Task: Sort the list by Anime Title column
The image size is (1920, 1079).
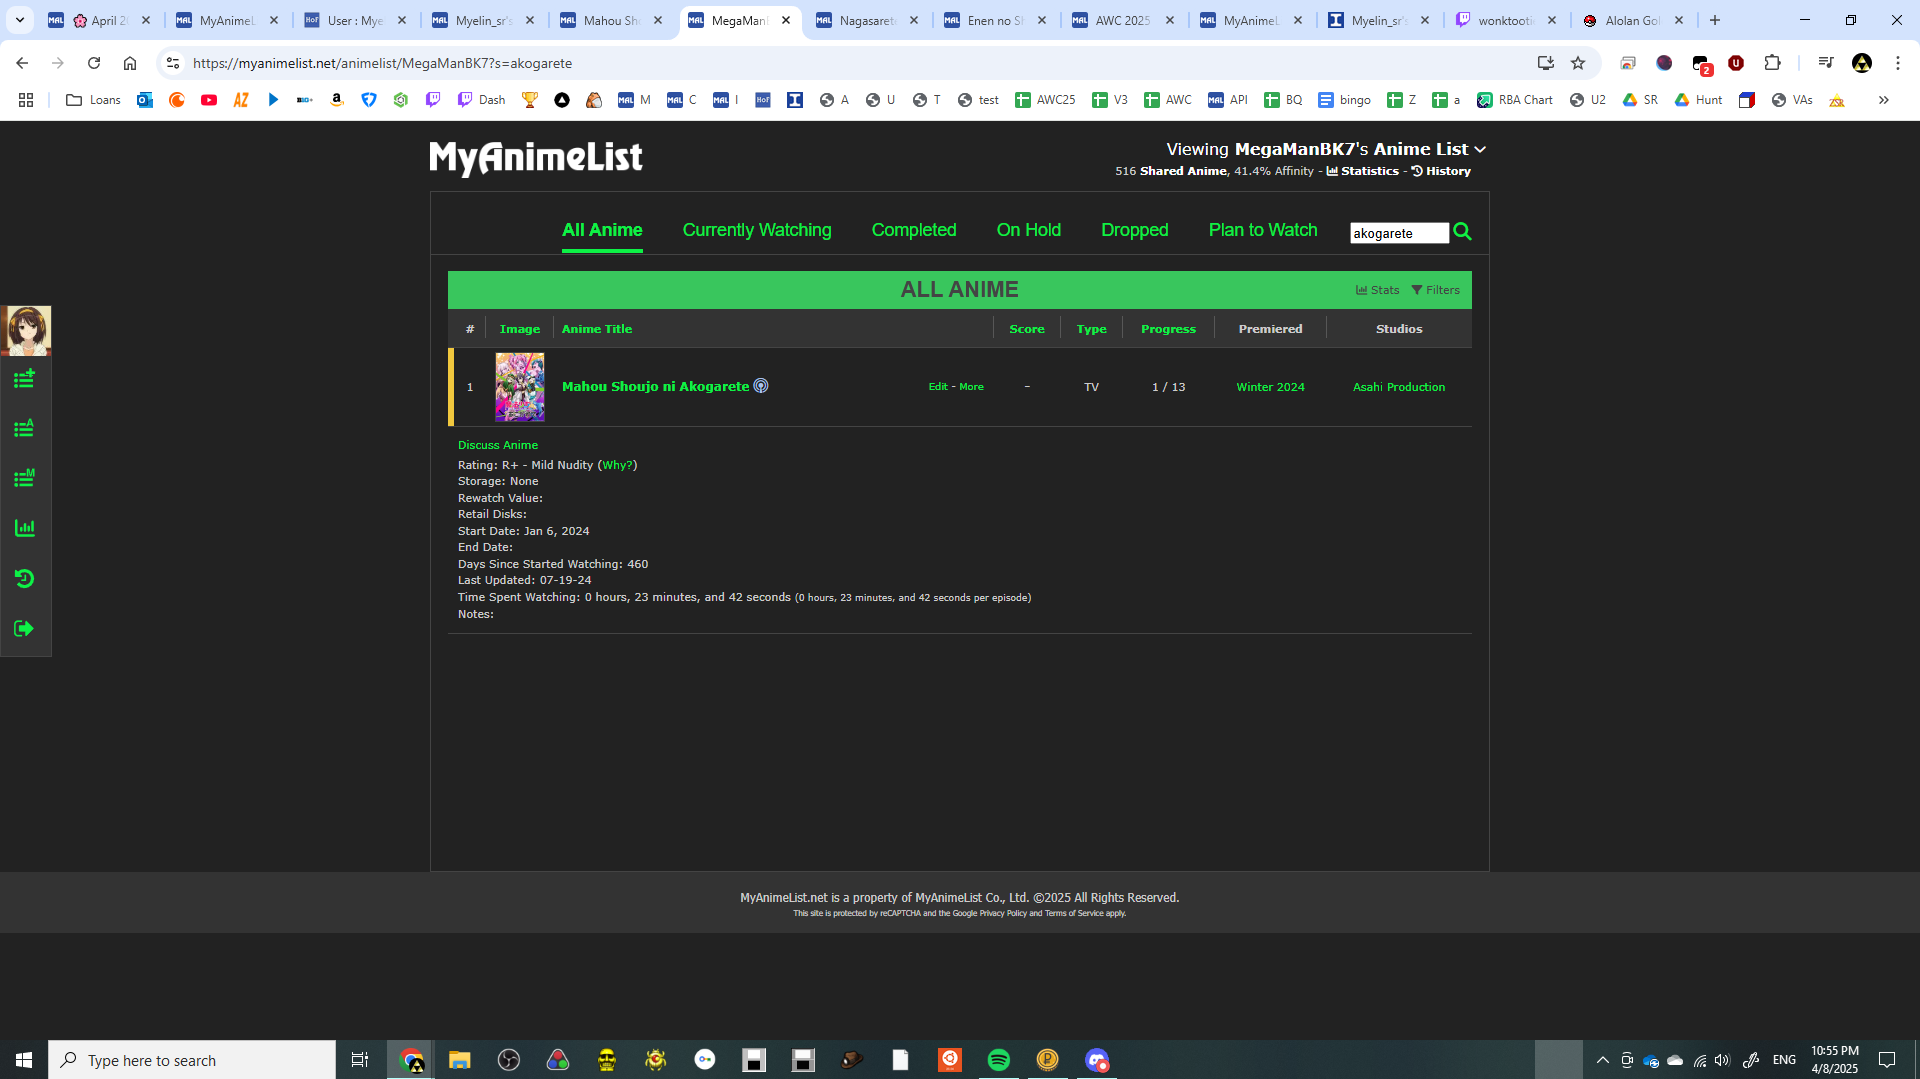Action: point(597,329)
